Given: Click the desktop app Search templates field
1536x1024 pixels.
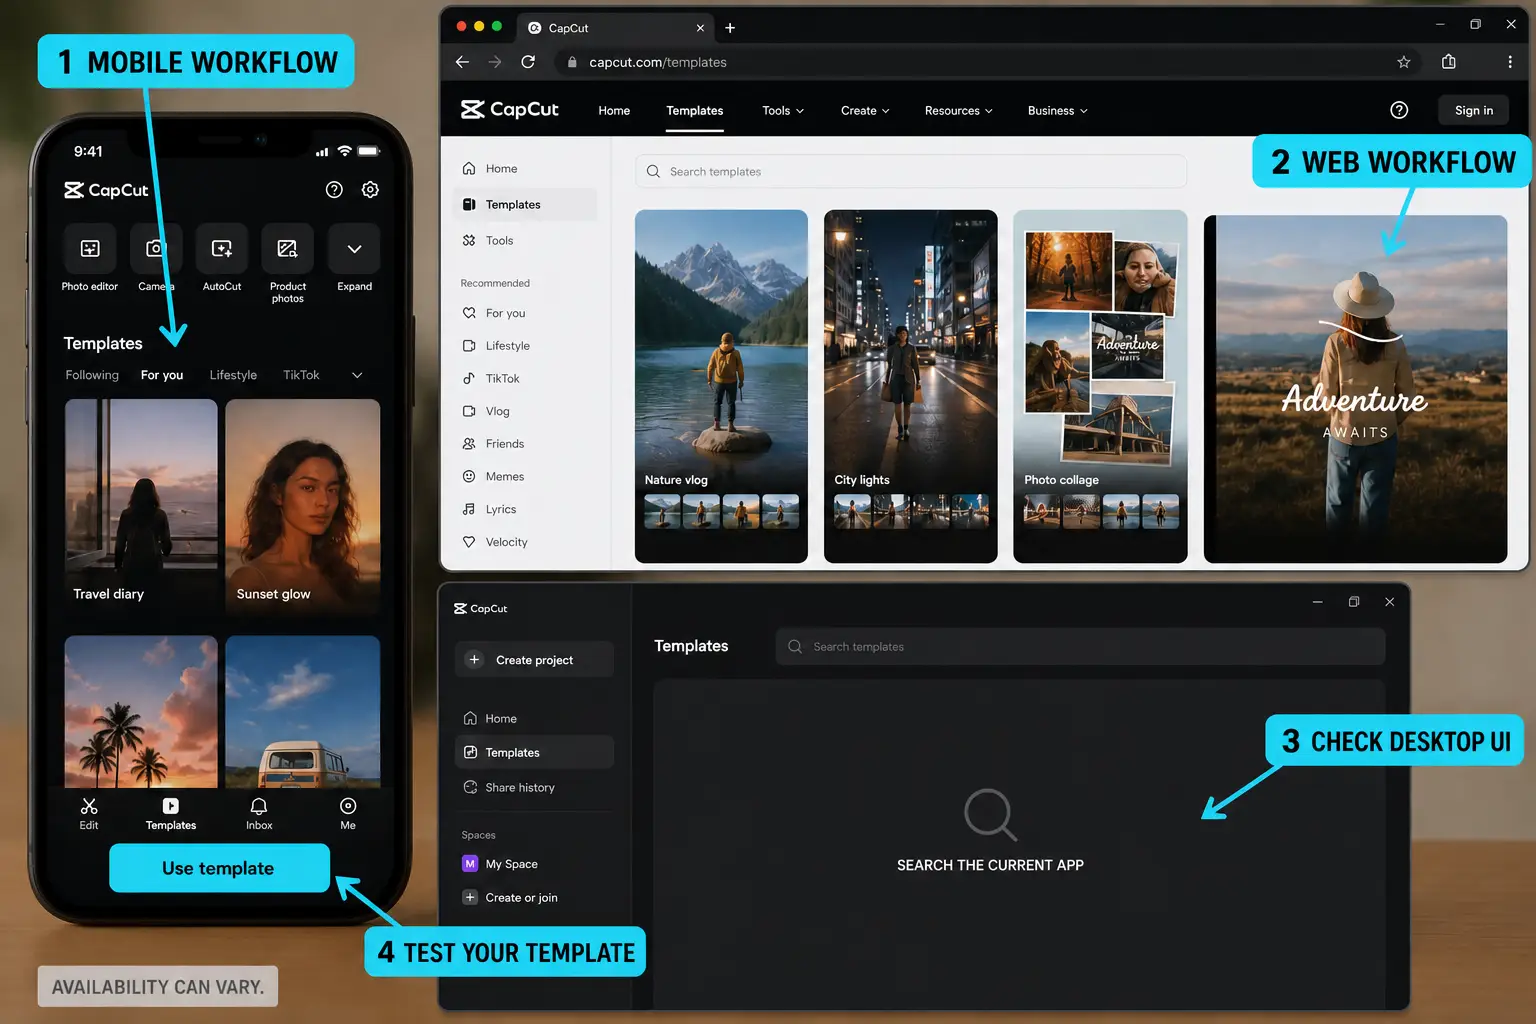Looking at the screenshot, I should [x=1080, y=647].
